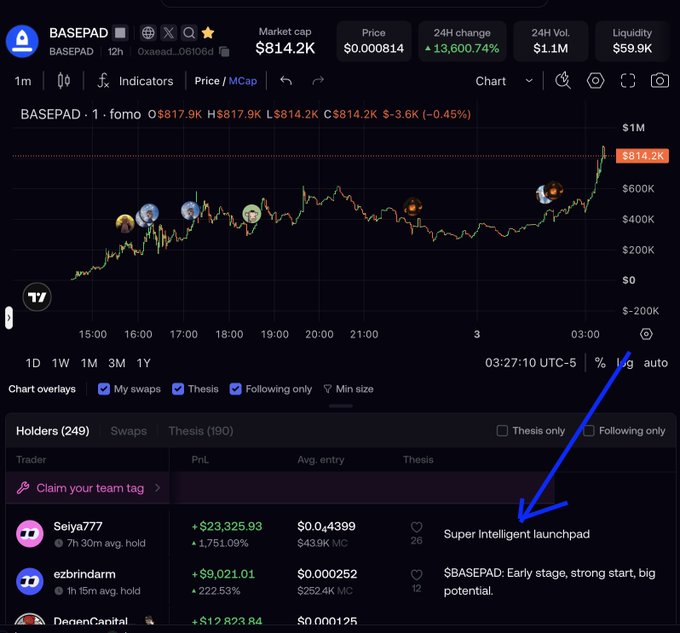680x633 pixels.
Task: Redo the chart action
Action: 318,81
